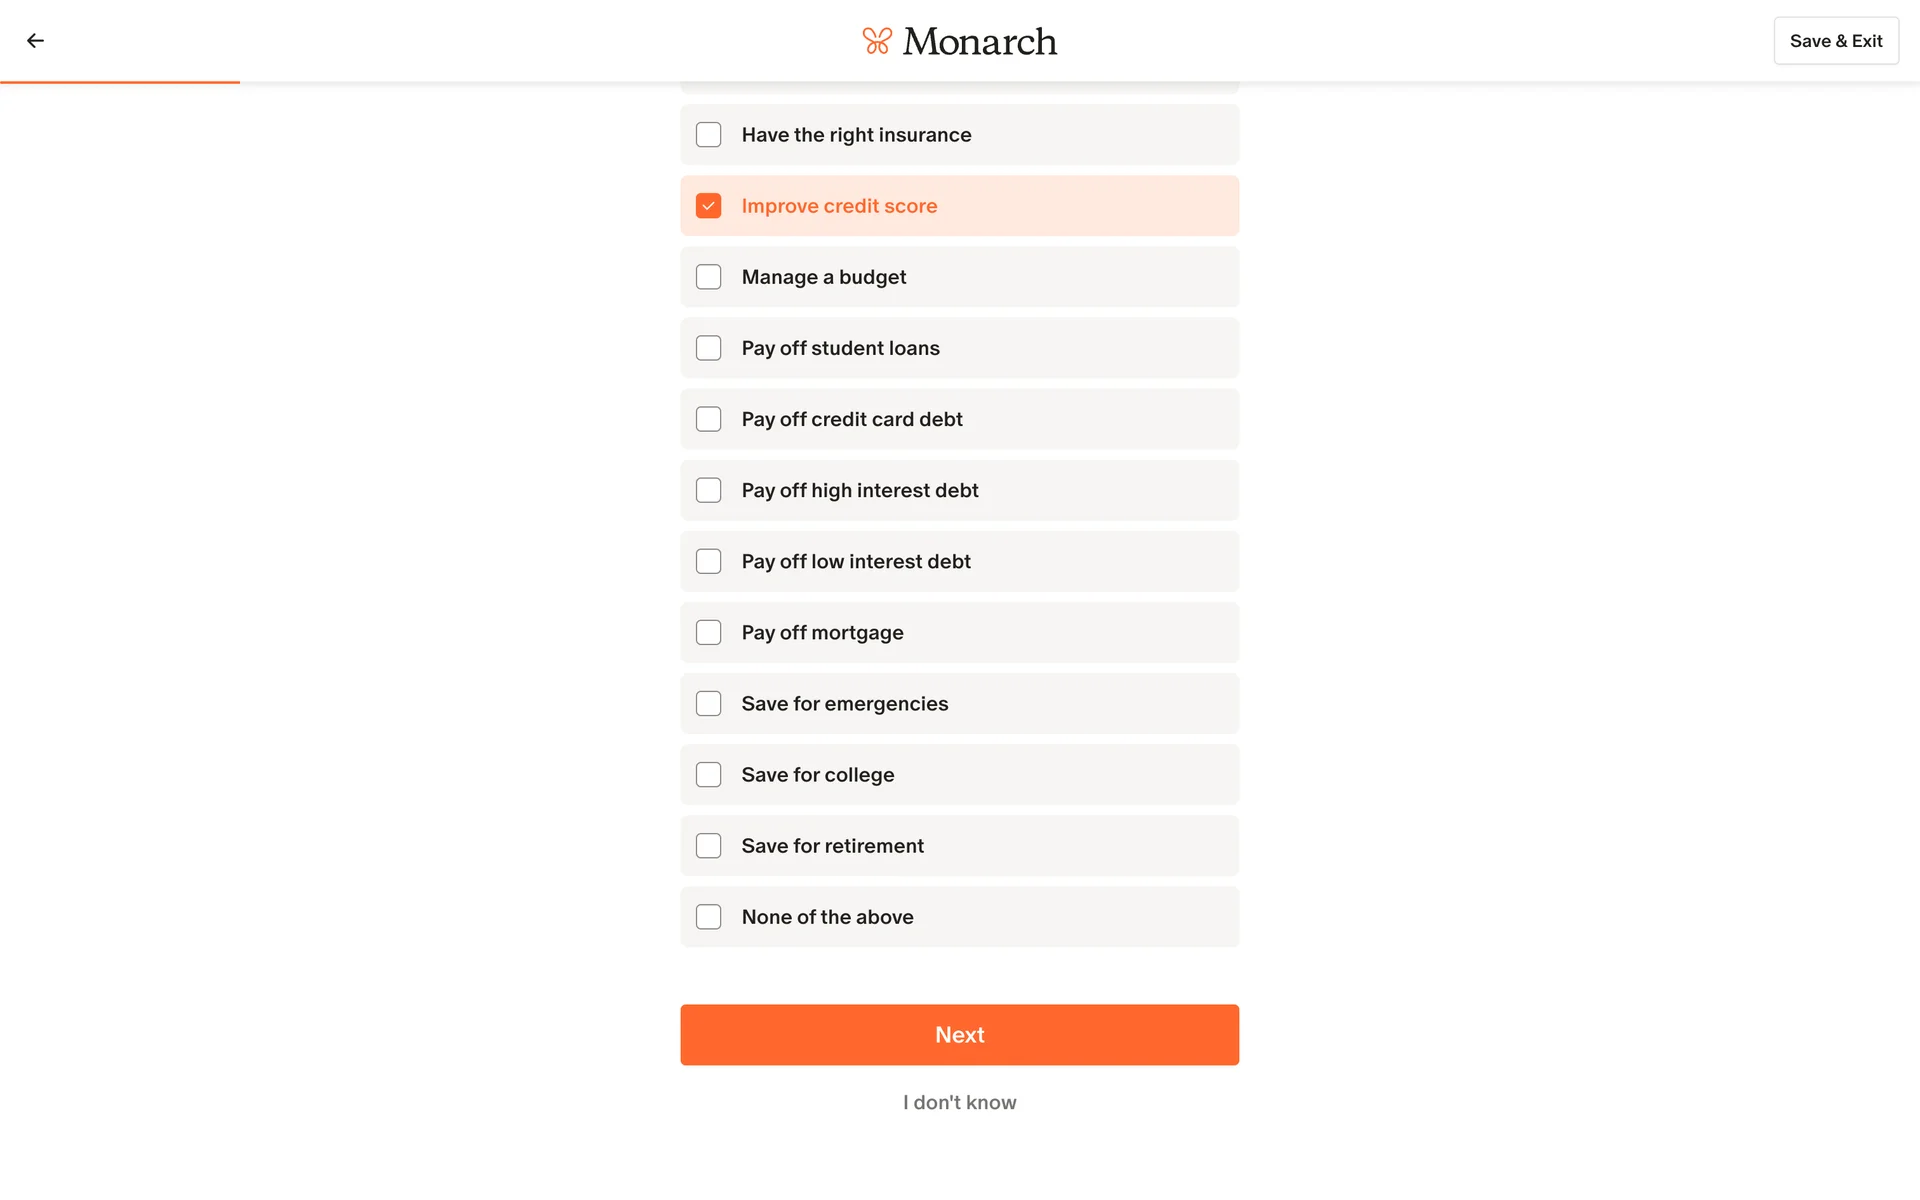Click the Monarch wordmark text
Image resolution: width=1920 pixels, height=1200 pixels.
click(979, 41)
